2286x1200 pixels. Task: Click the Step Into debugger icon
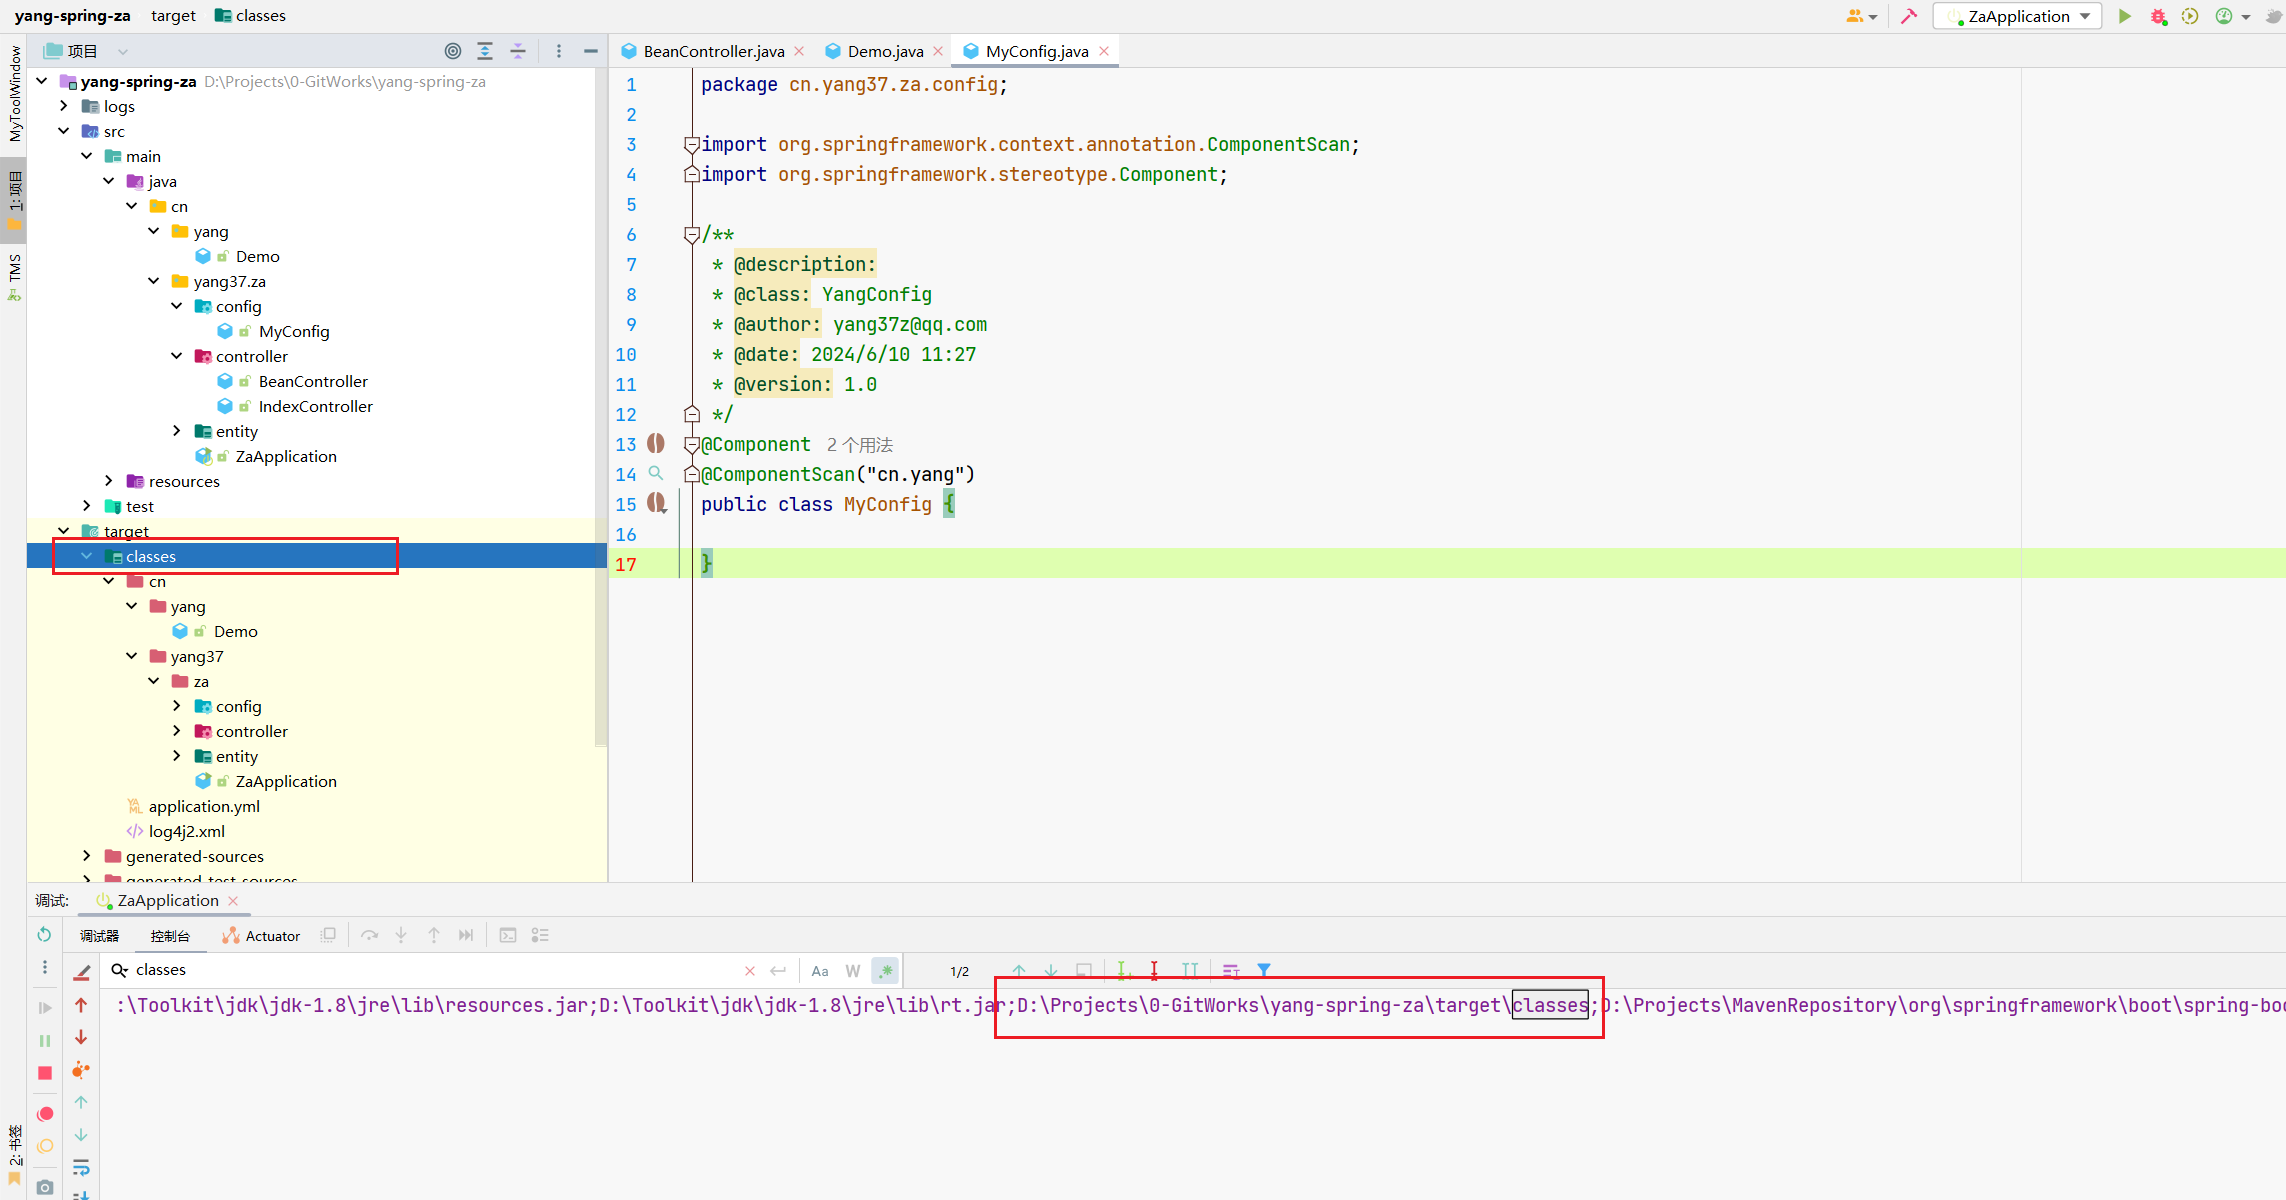401,935
